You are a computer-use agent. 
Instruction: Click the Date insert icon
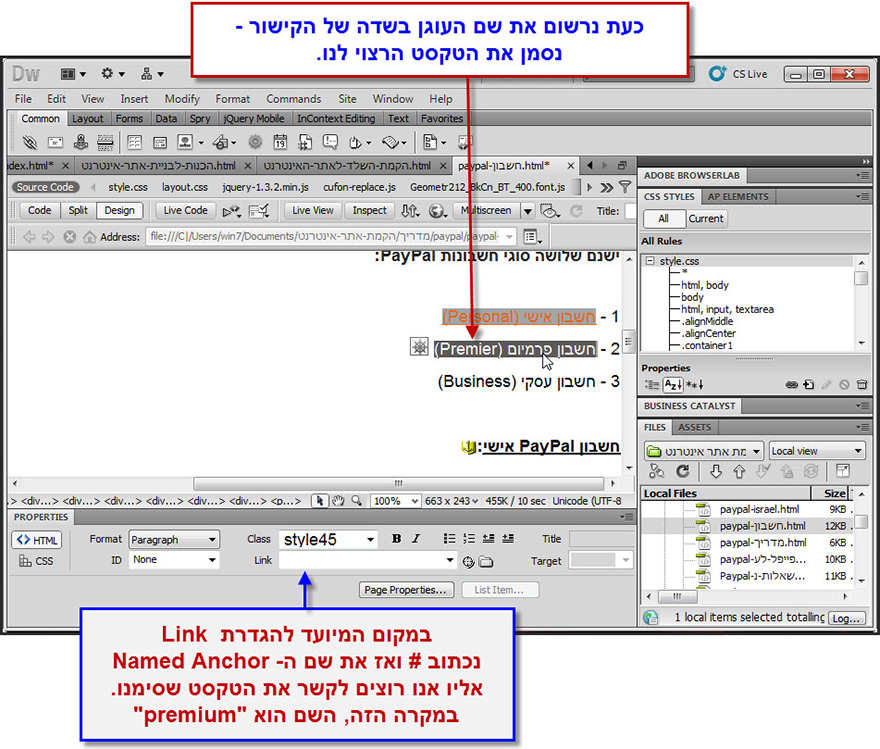[x=280, y=142]
